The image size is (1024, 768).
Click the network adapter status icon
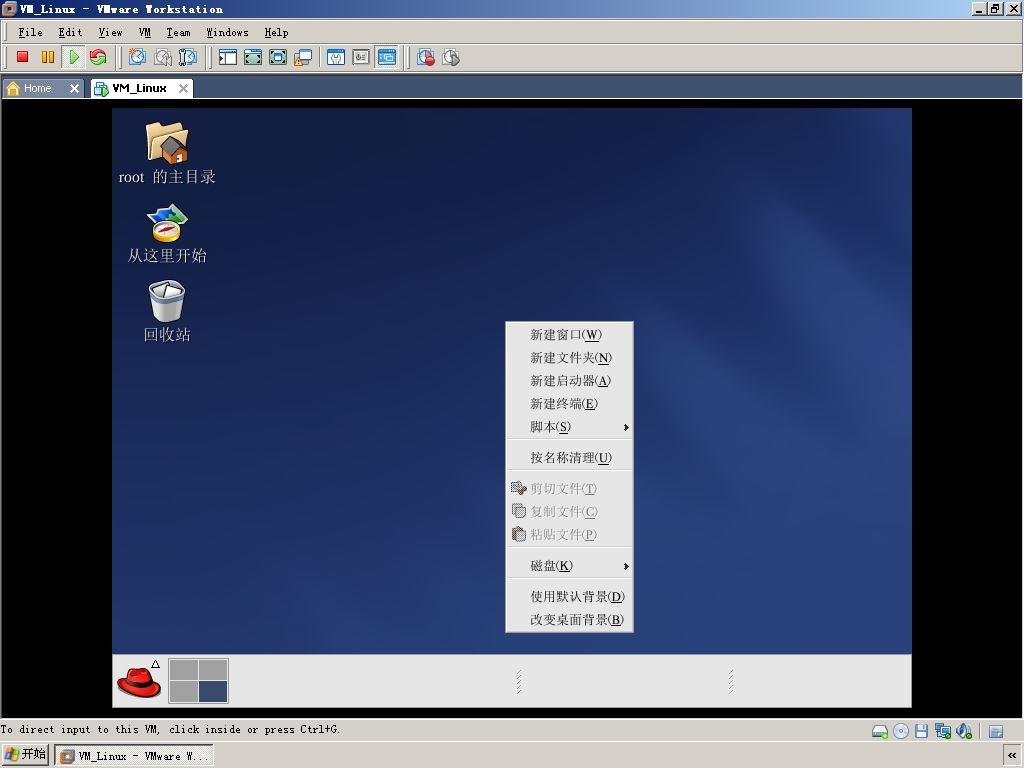pyautogui.click(x=942, y=731)
